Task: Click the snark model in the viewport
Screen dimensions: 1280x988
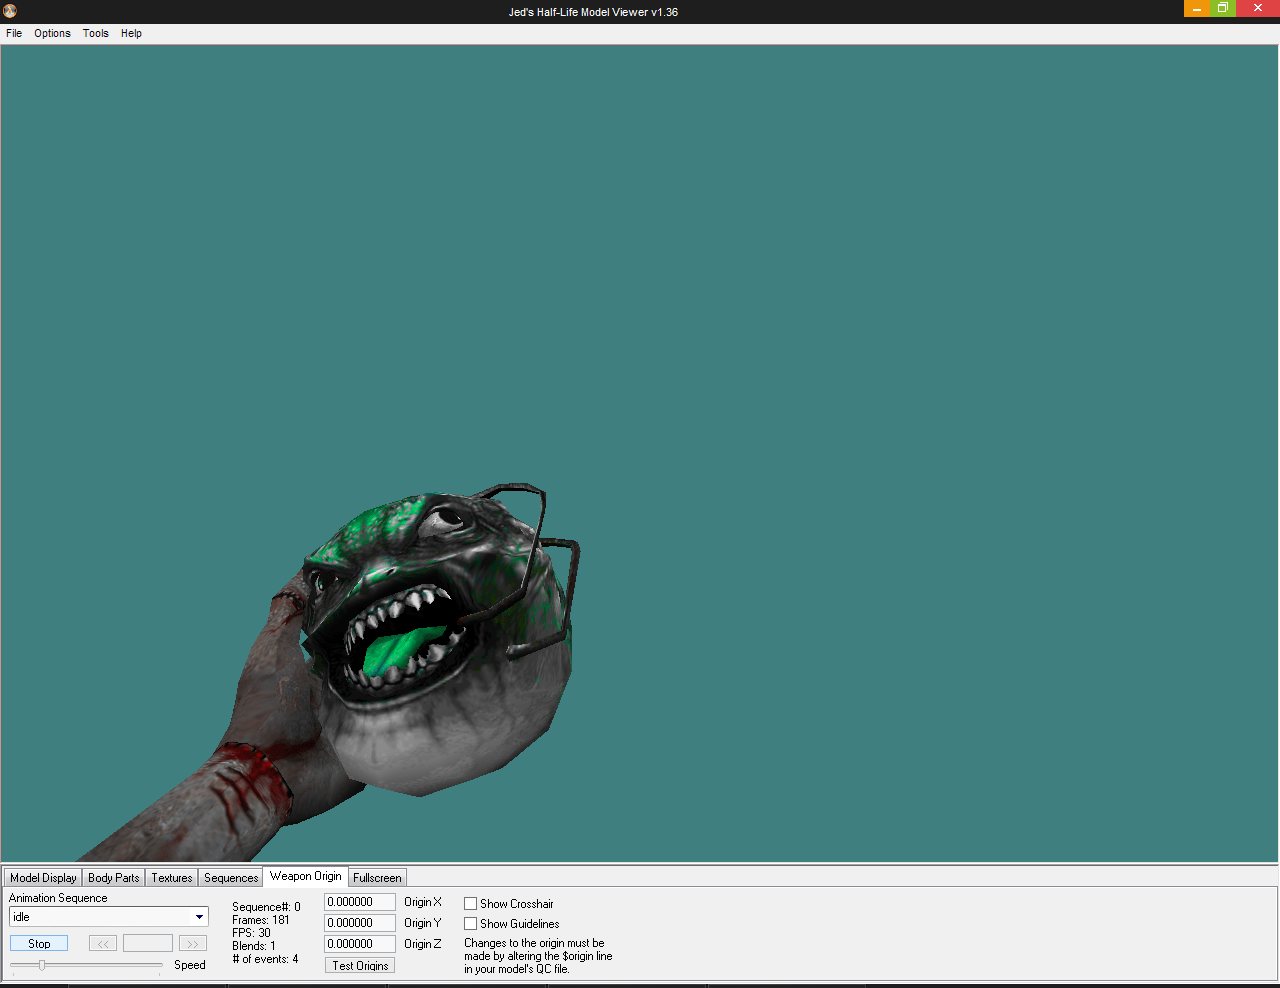Action: [440, 640]
